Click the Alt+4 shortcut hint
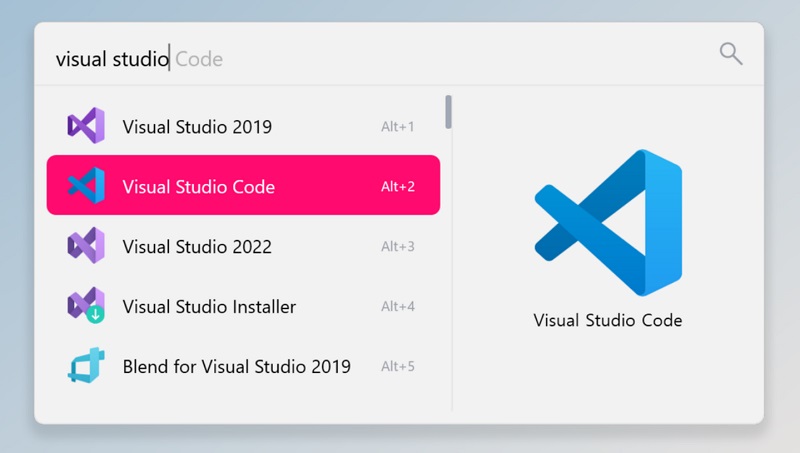Viewport: 800px width, 453px height. (397, 307)
